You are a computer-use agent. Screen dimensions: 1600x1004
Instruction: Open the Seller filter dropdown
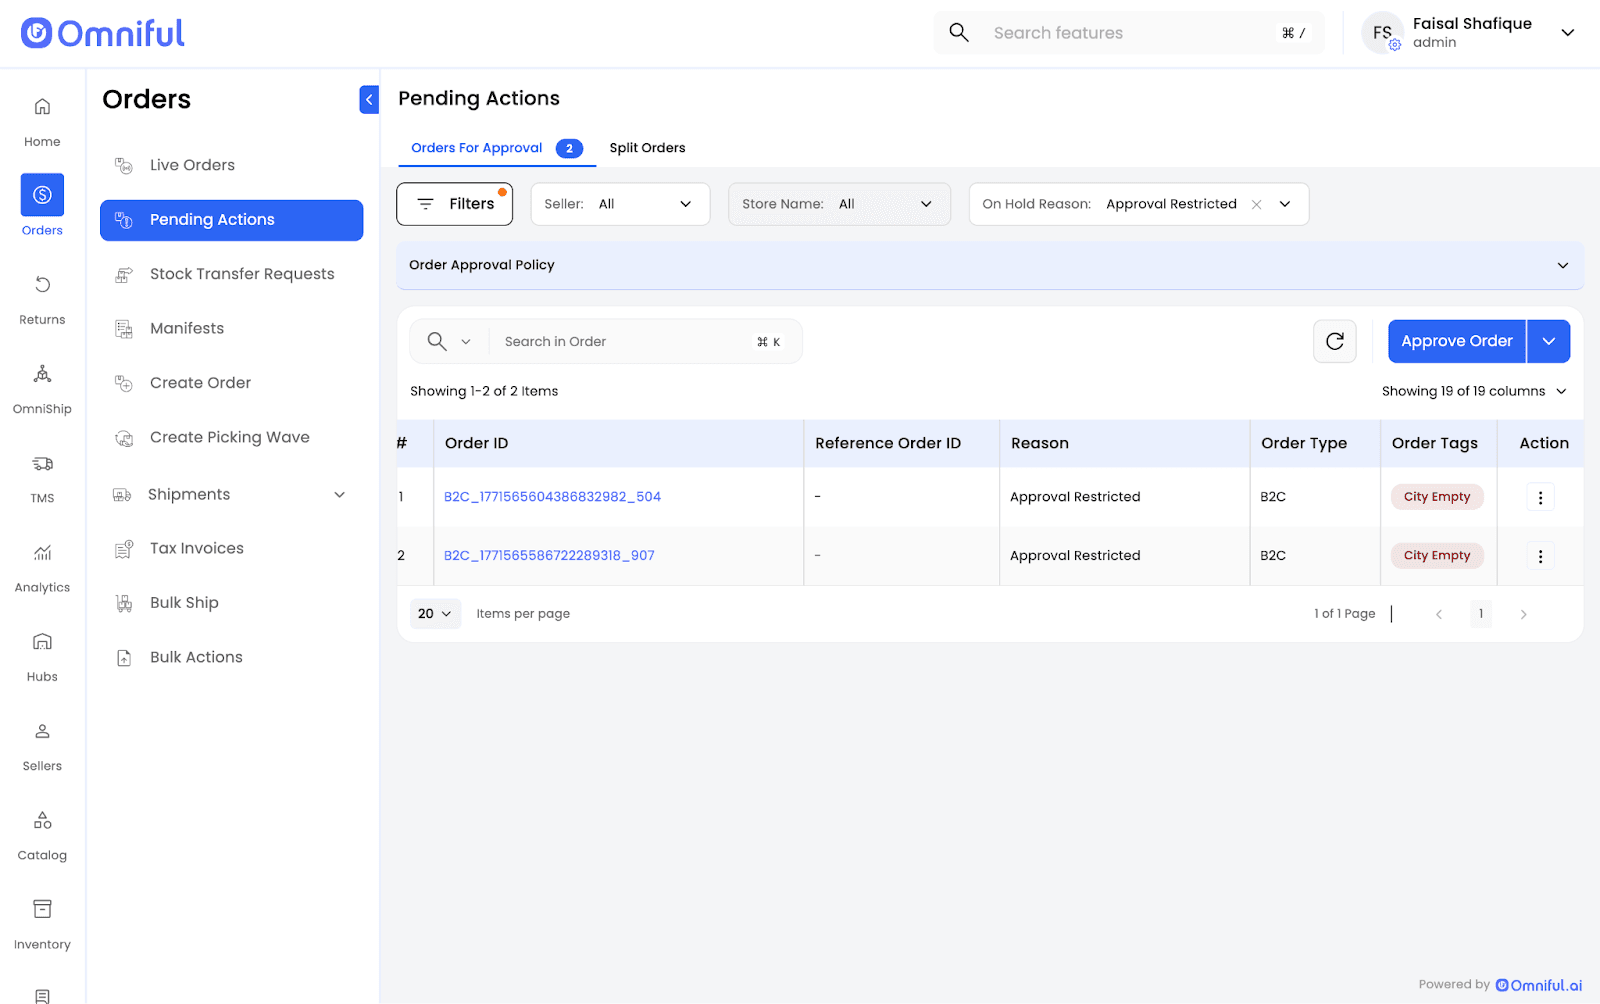[620, 204]
